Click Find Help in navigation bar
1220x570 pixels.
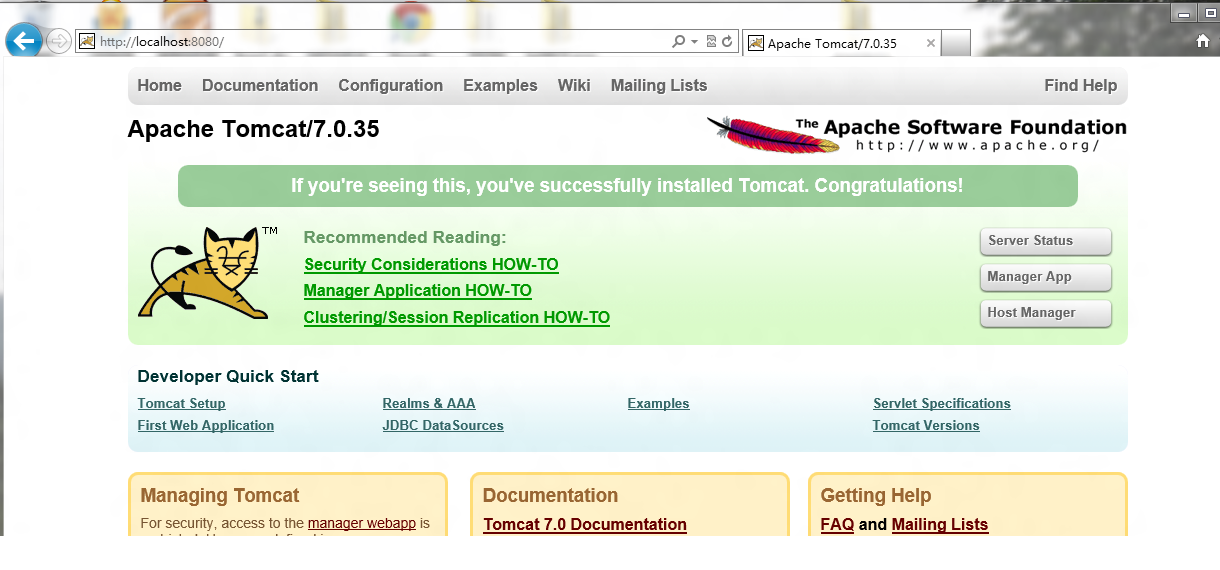(1080, 86)
